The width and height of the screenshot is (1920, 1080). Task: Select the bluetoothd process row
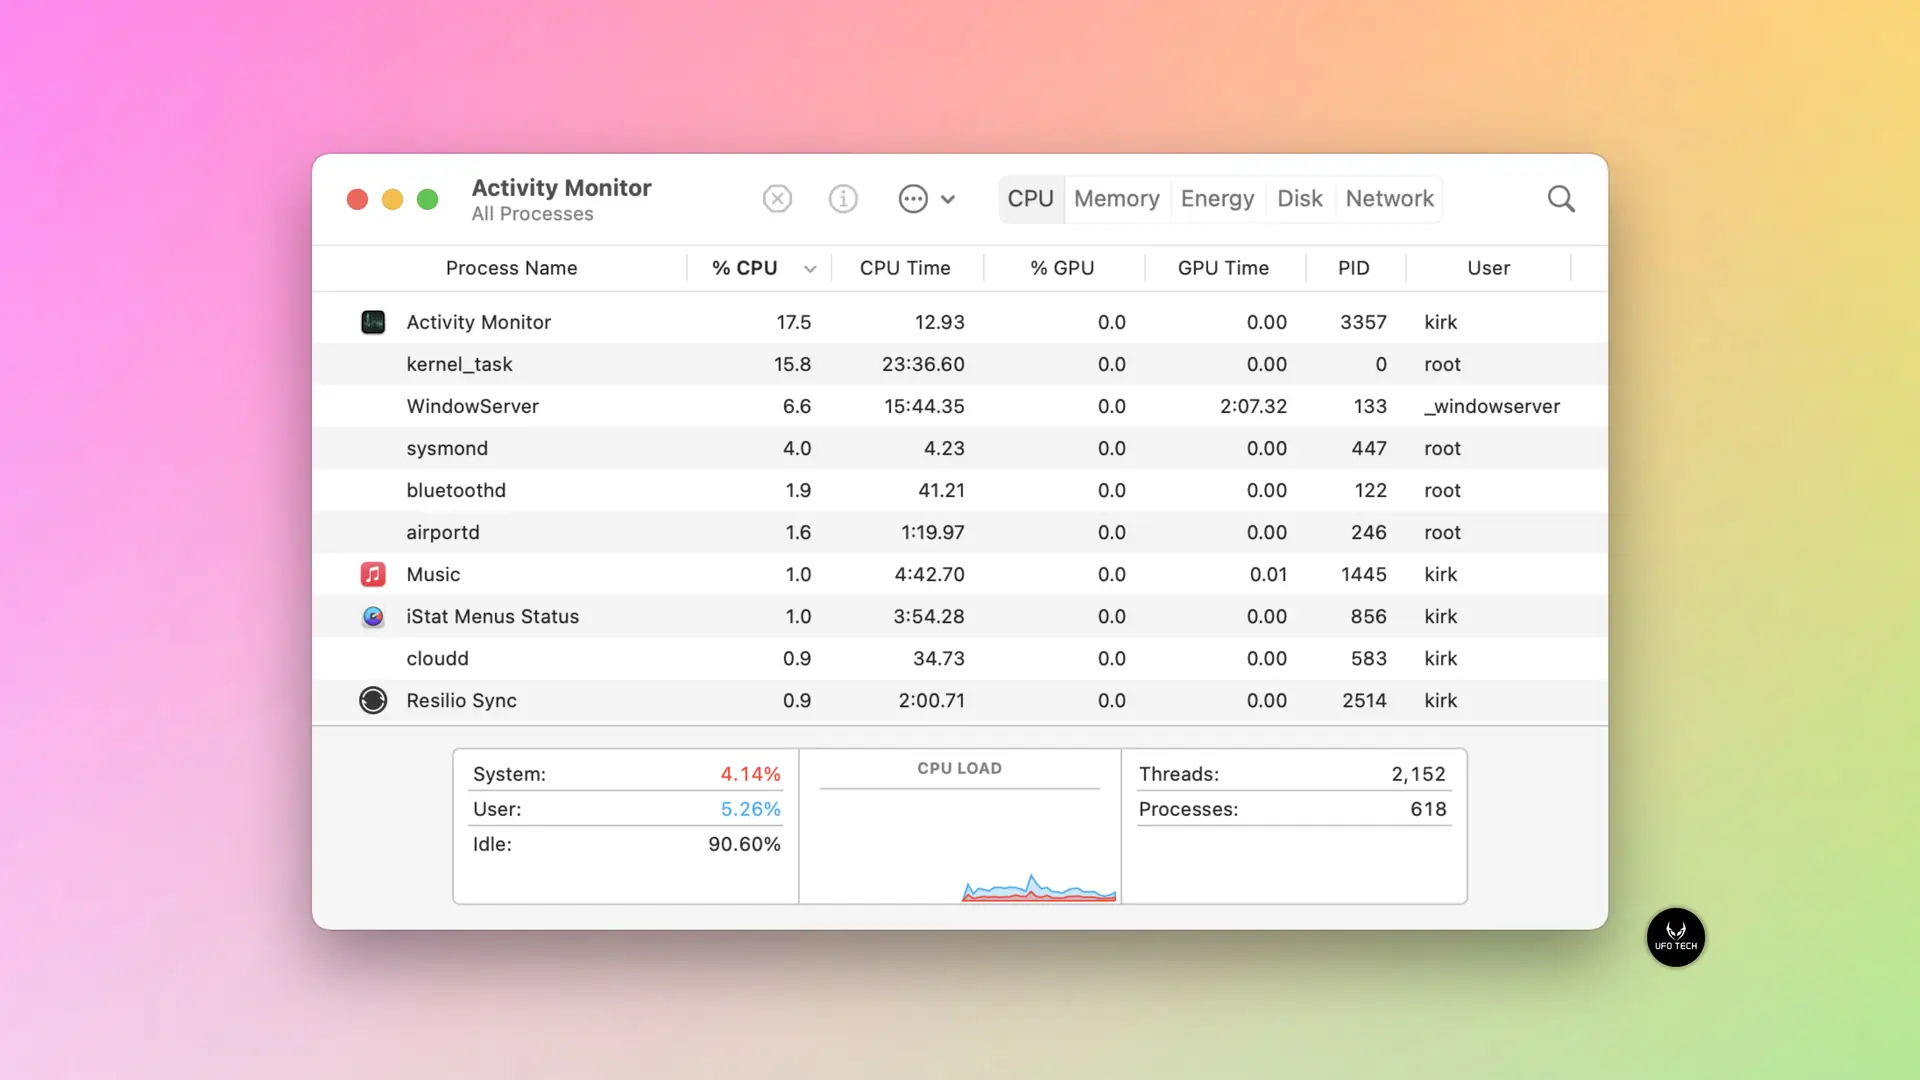pos(960,490)
